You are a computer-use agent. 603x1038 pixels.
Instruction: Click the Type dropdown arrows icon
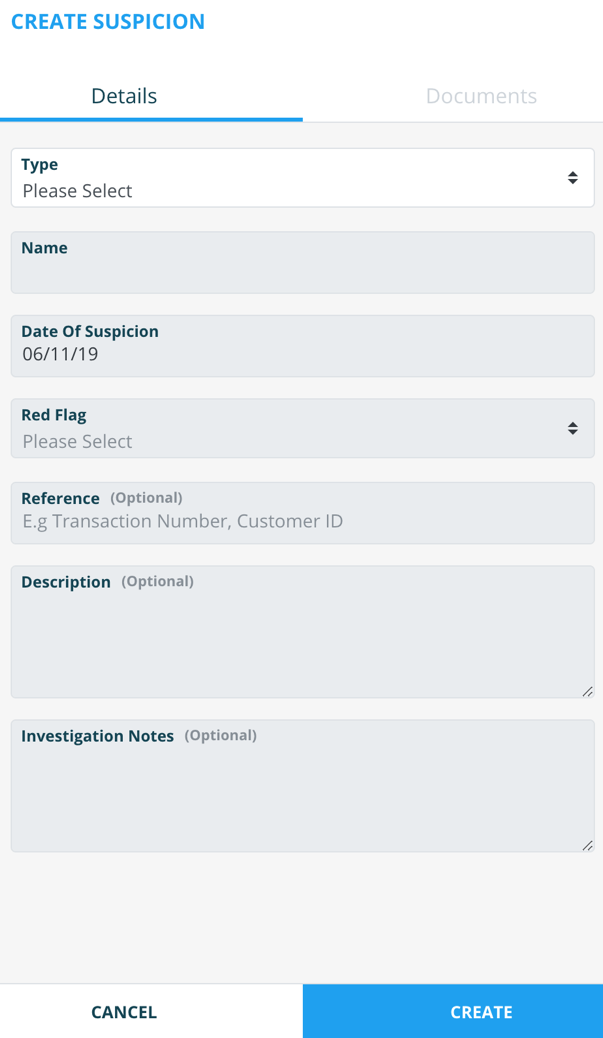tap(572, 178)
